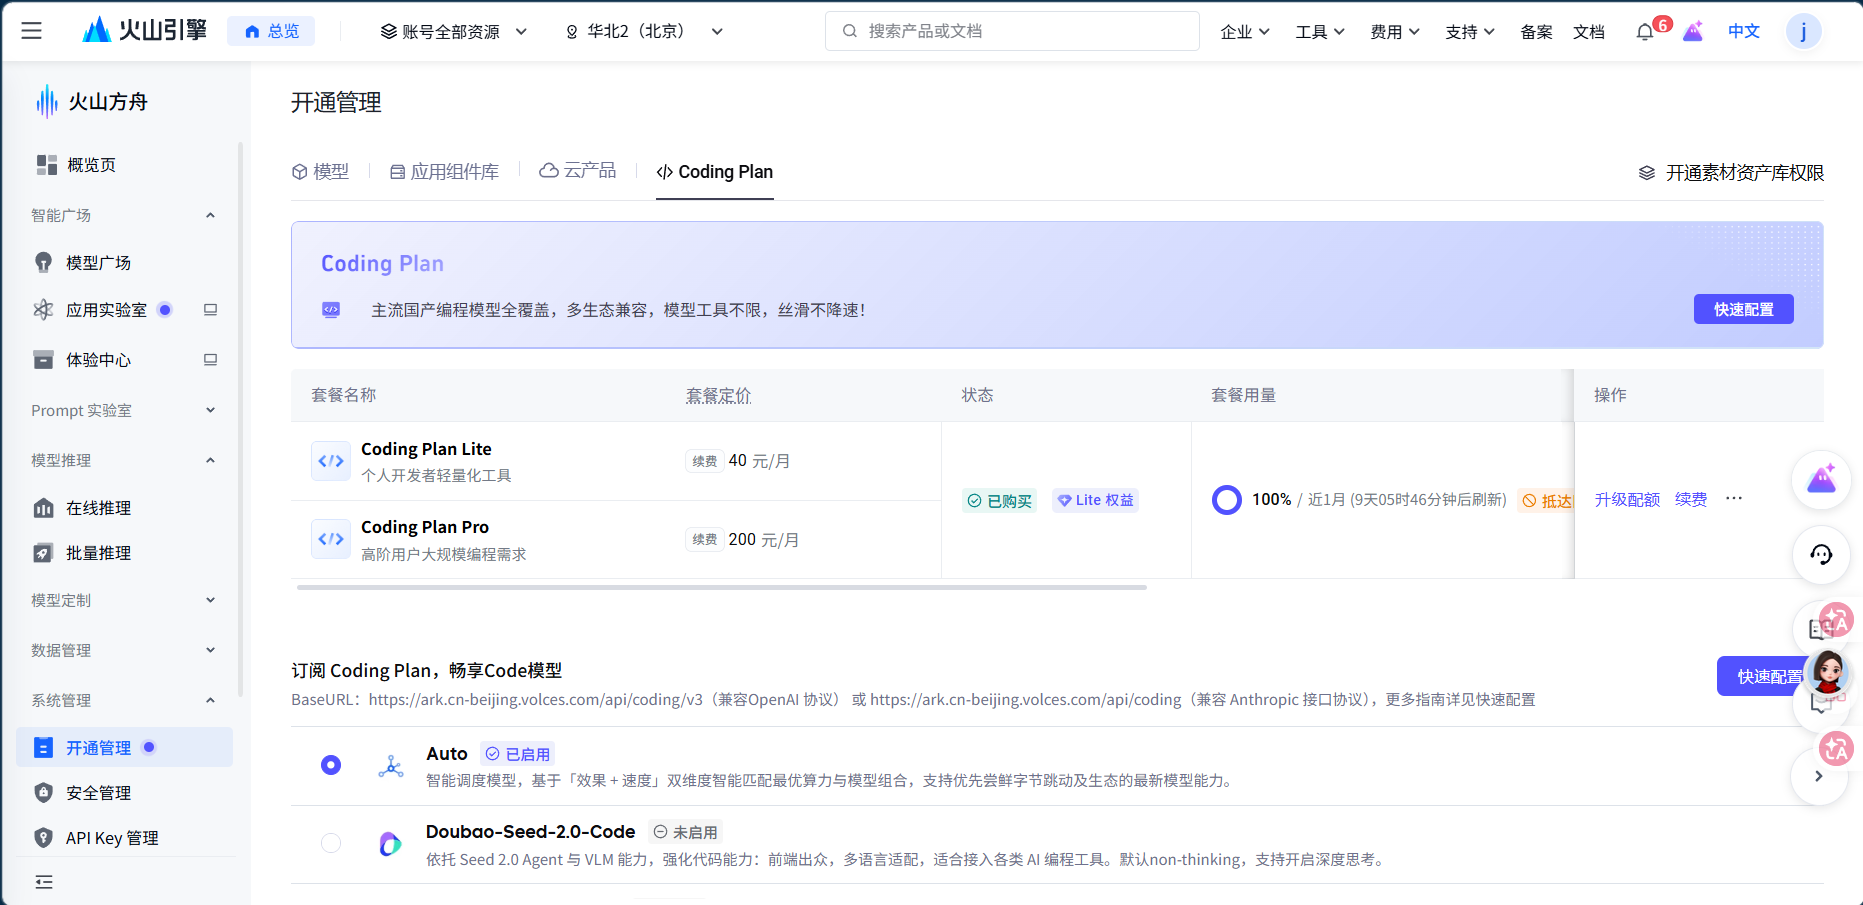Open the 华北2（北京） region dropdown
Screen dimensions: 1863x905
[x=644, y=32]
